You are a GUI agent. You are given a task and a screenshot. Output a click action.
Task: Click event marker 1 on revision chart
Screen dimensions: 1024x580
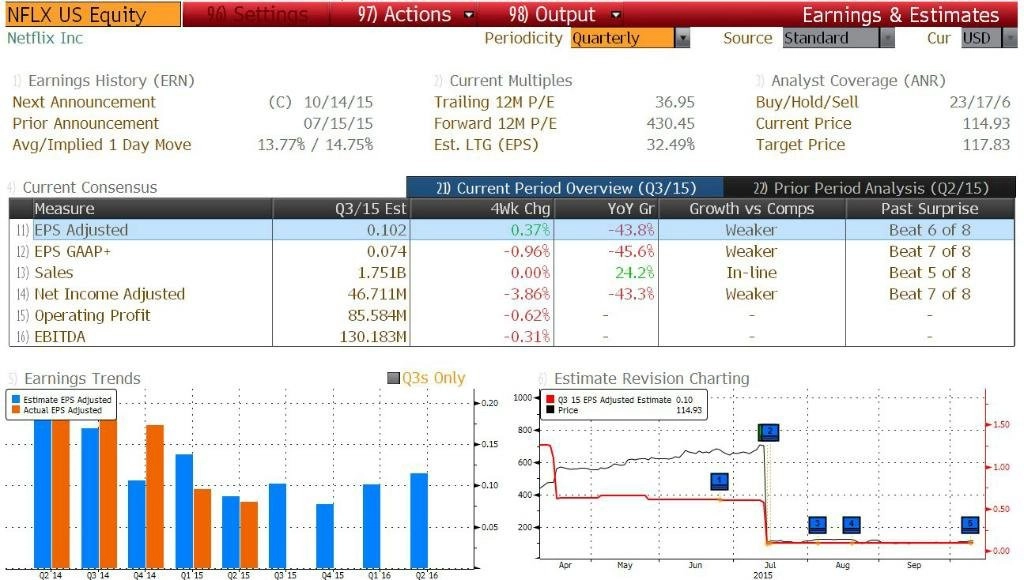(x=719, y=481)
